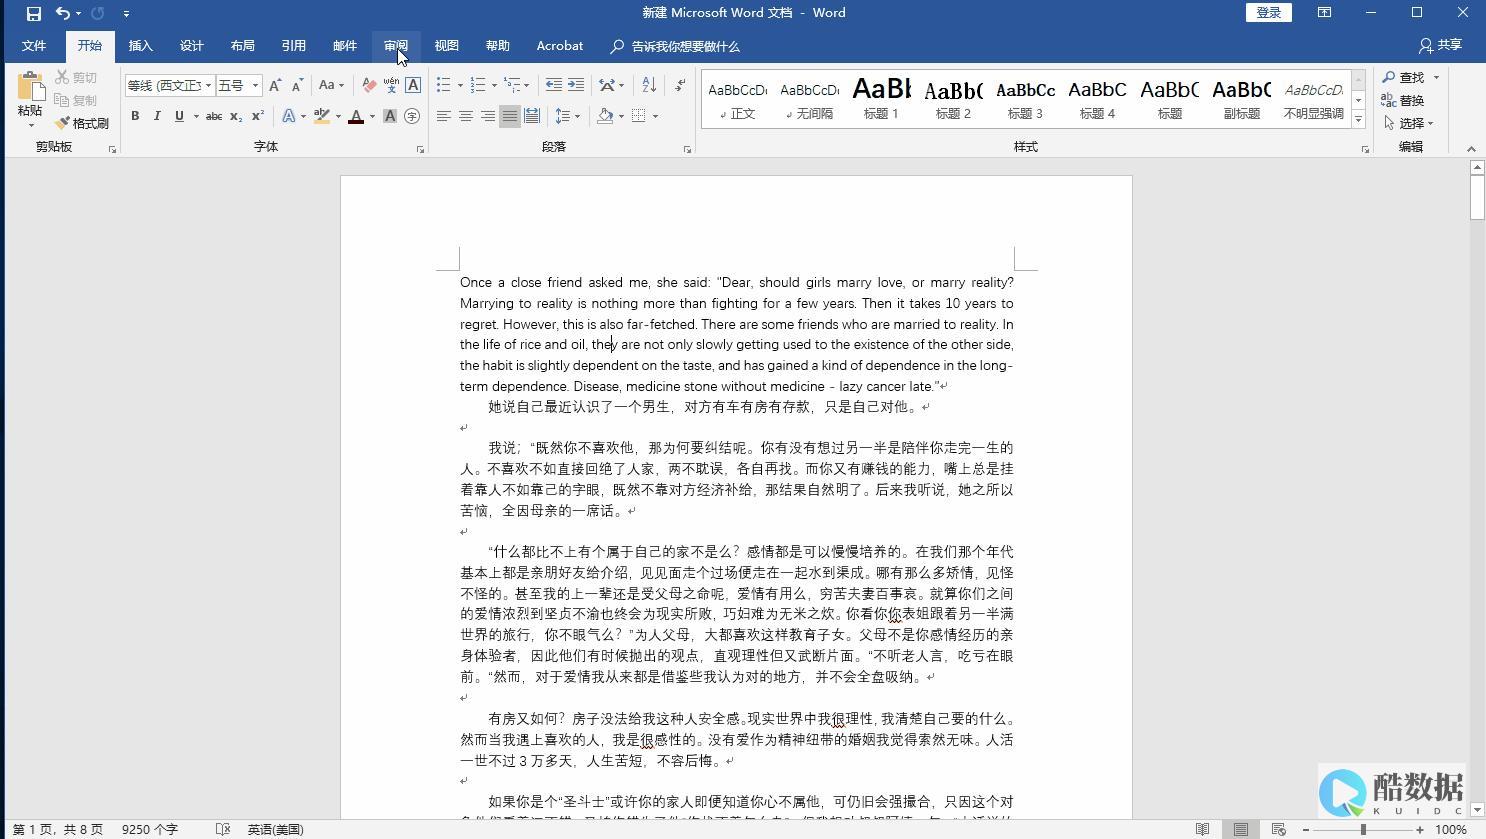The height and width of the screenshot is (839, 1486).
Task: Click the Tell me search box
Action: coord(676,46)
